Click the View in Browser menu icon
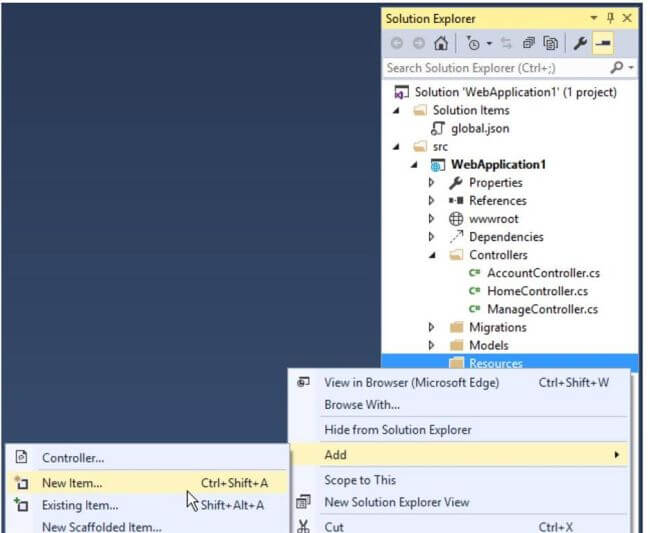 pyautogui.click(x=303, y=382)
